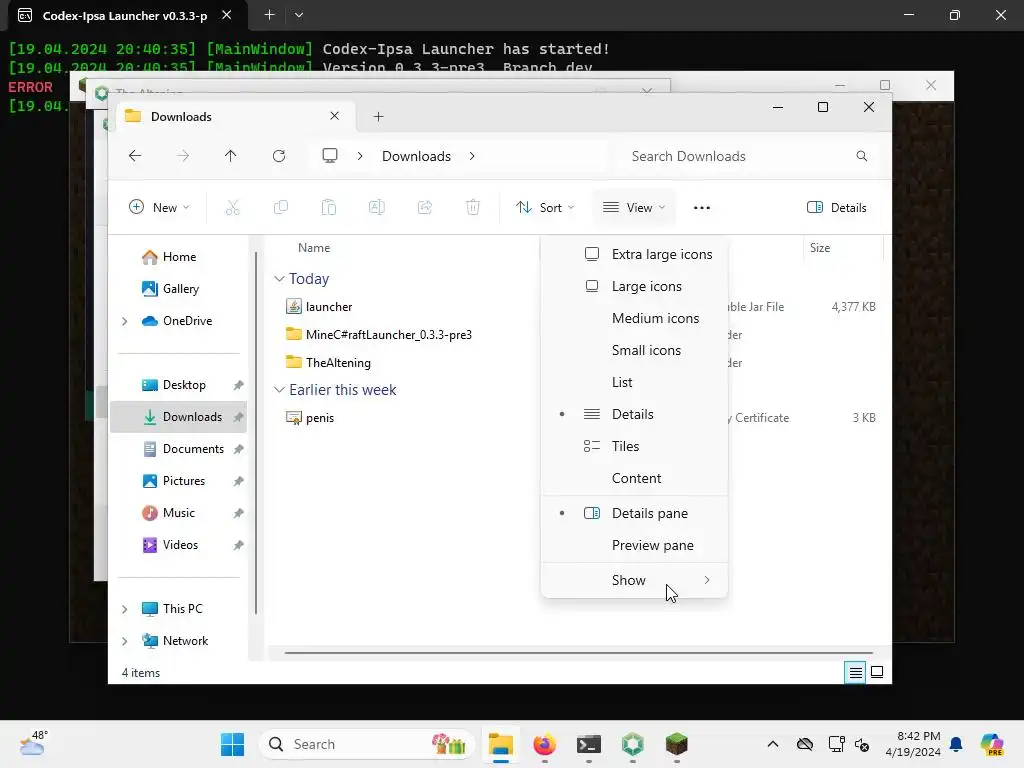This screenshot has width=1024, height=768.
Task: Close the Downloads tab
Action: click(334, 116)
